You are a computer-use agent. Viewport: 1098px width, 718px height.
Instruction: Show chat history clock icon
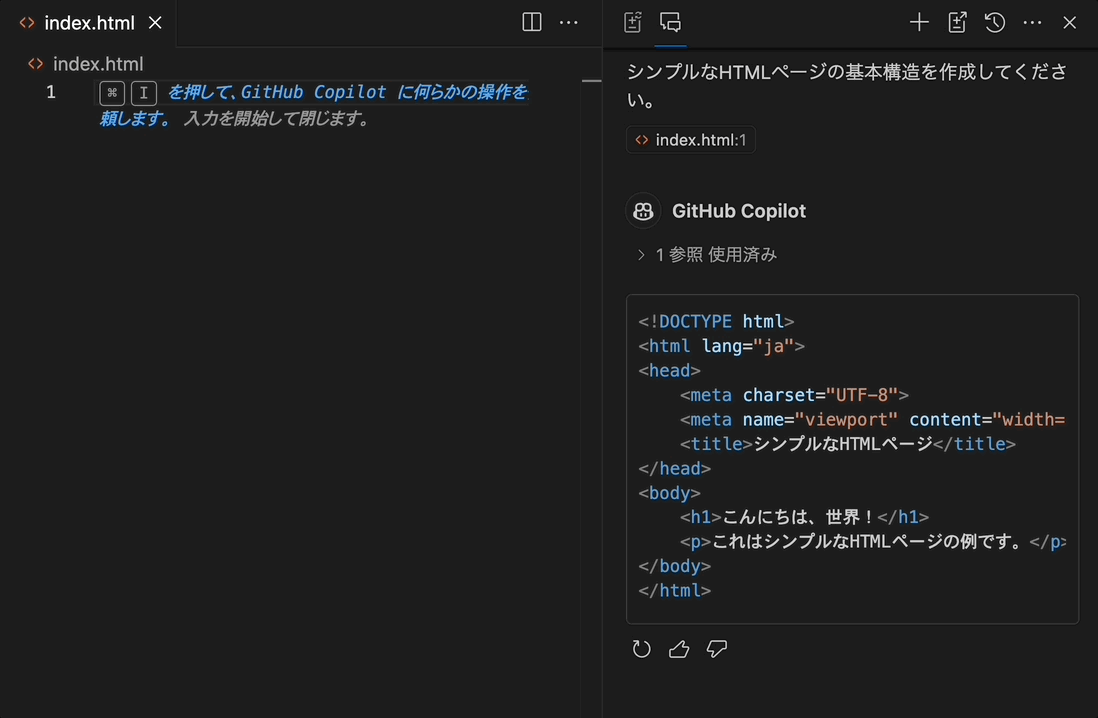pos(994,22)
